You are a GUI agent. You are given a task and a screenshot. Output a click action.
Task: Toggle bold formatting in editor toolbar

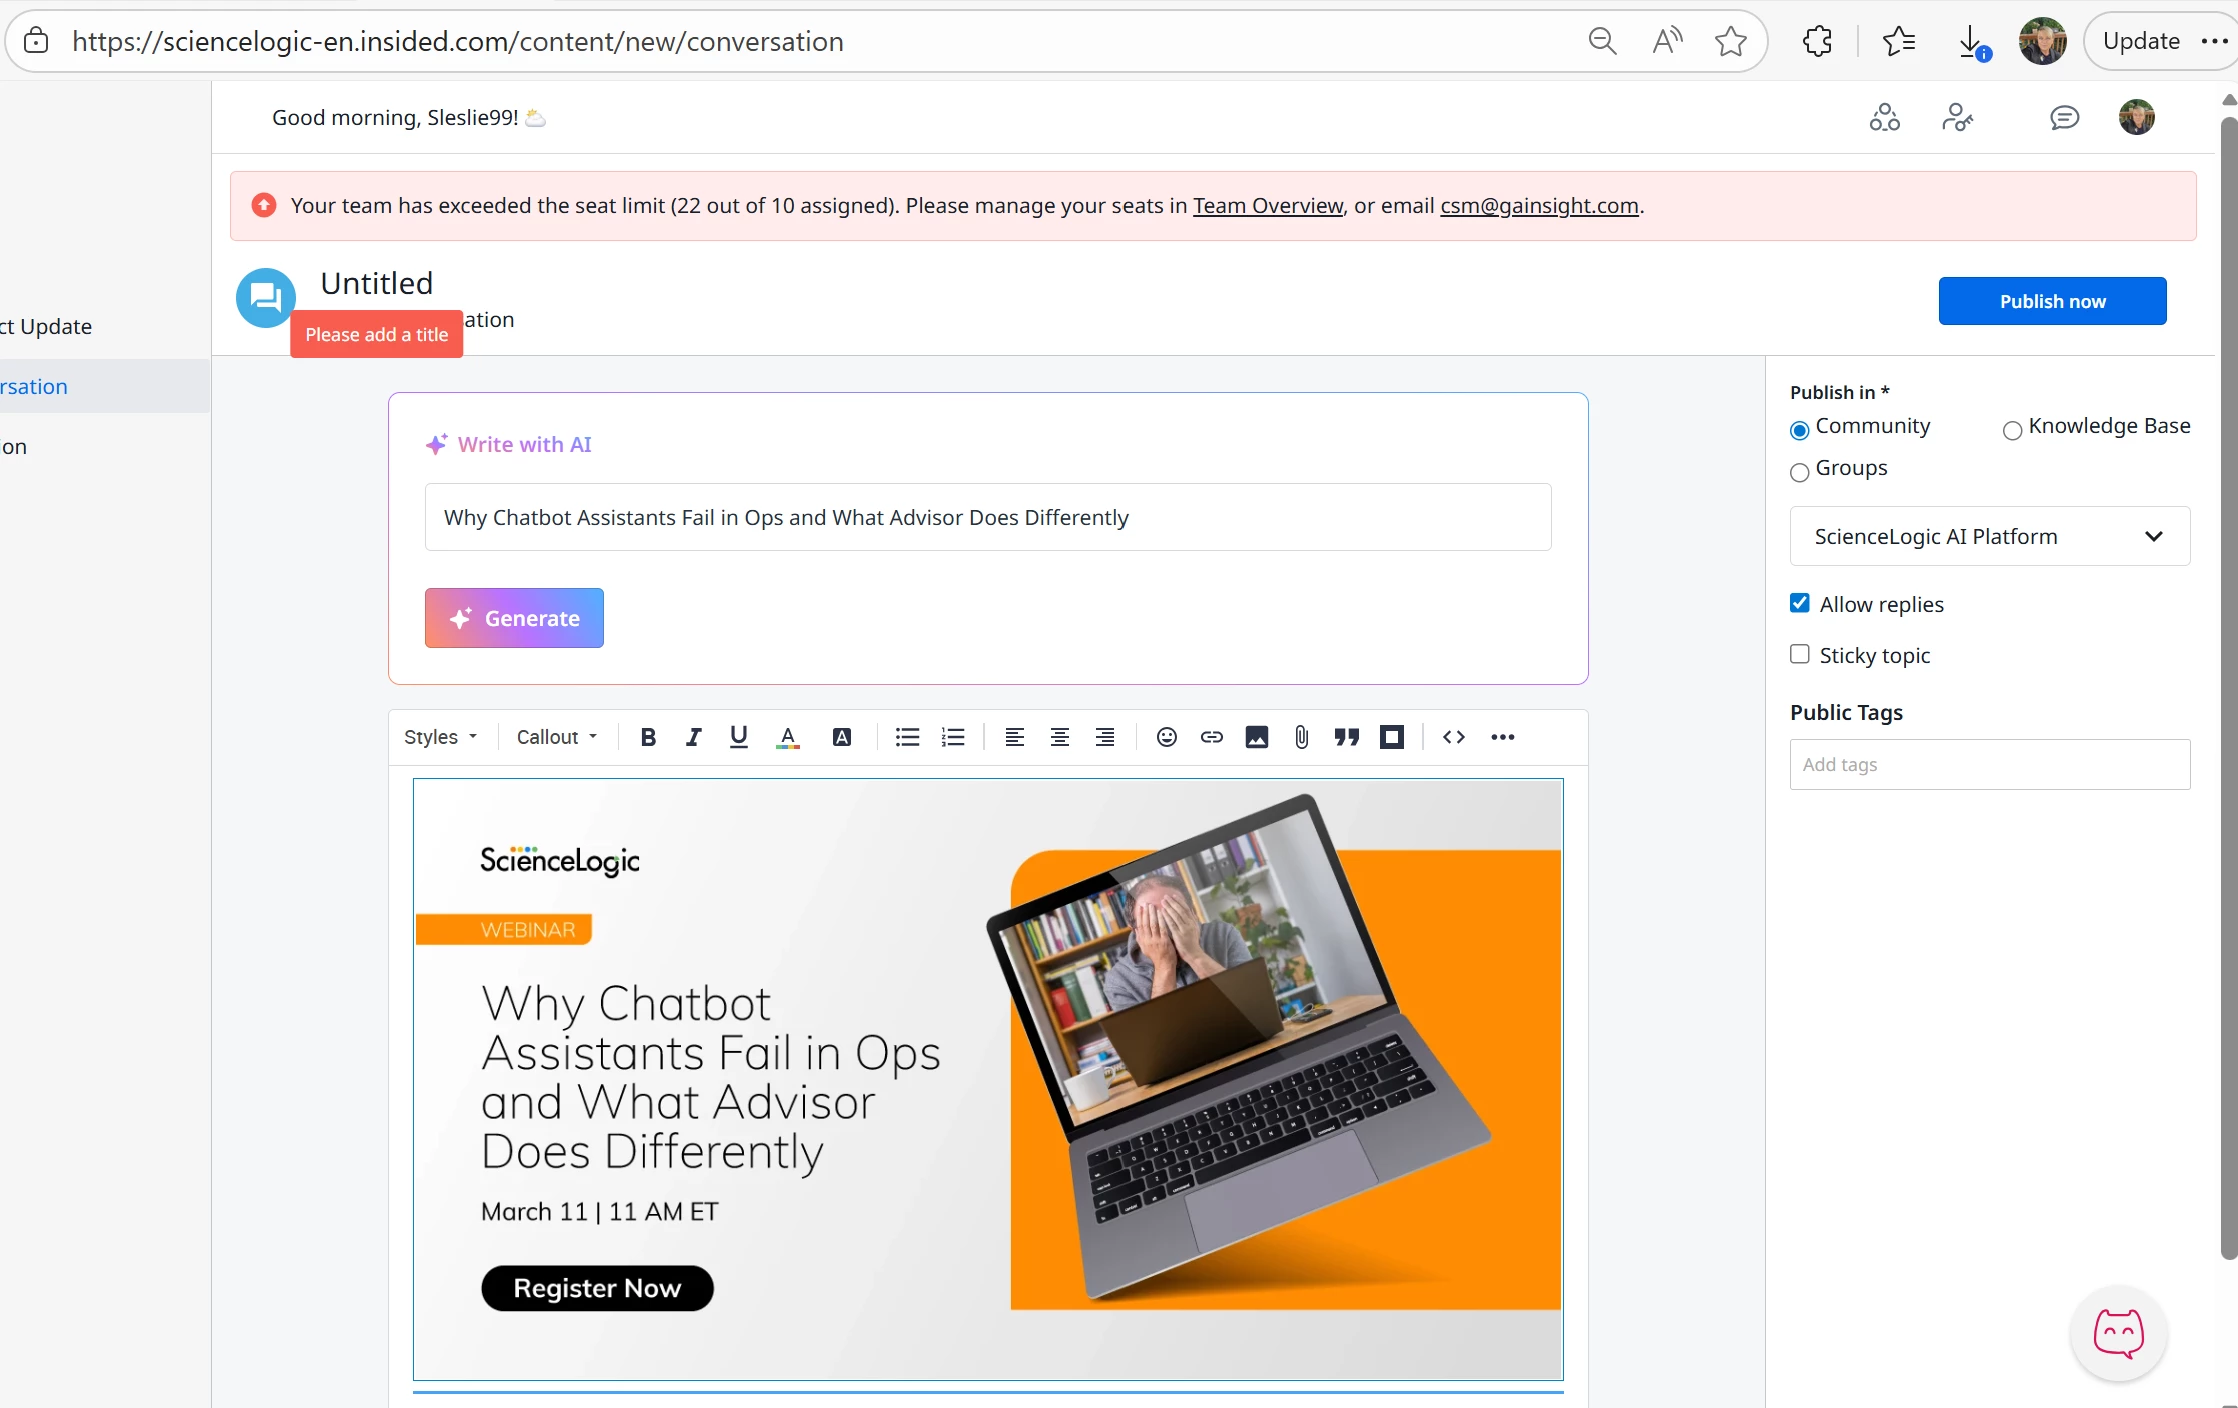point(648,737)
